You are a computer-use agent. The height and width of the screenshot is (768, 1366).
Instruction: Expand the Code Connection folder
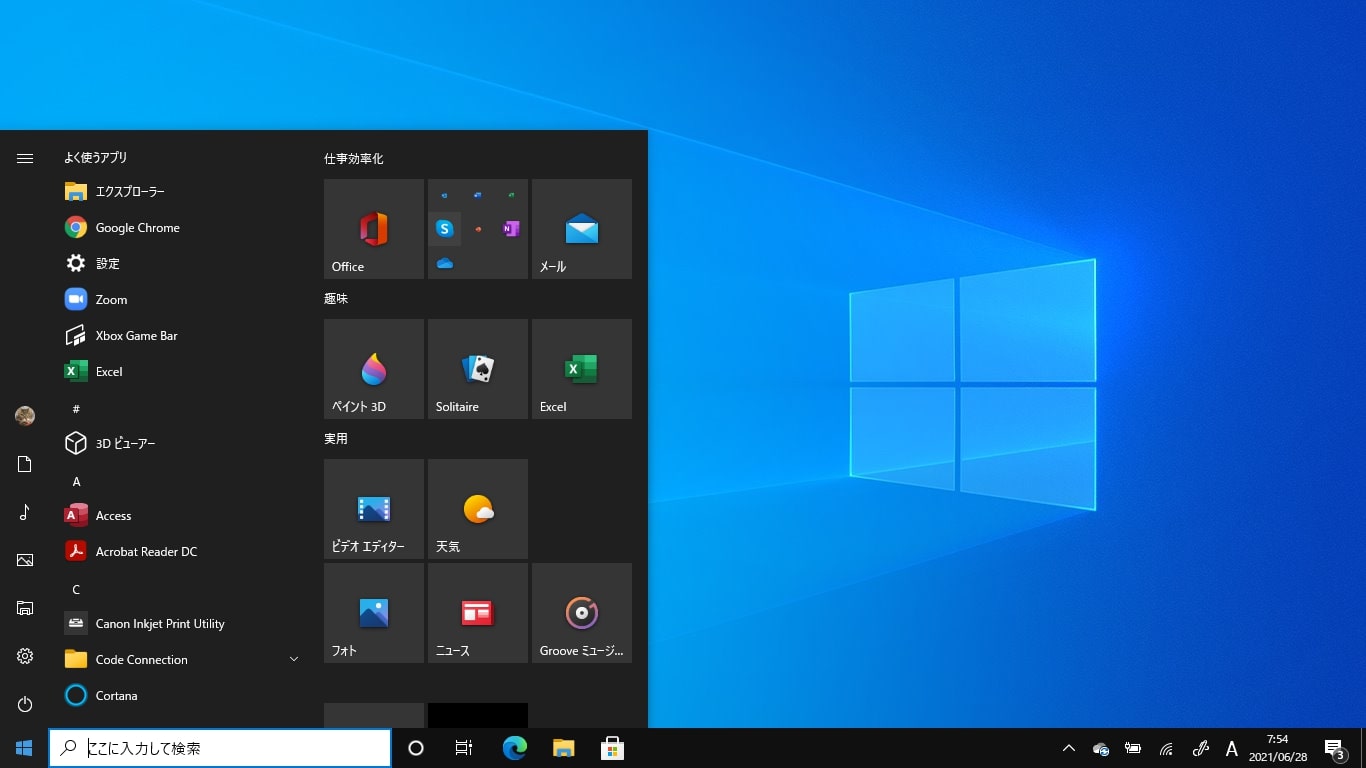click(182, 660)
